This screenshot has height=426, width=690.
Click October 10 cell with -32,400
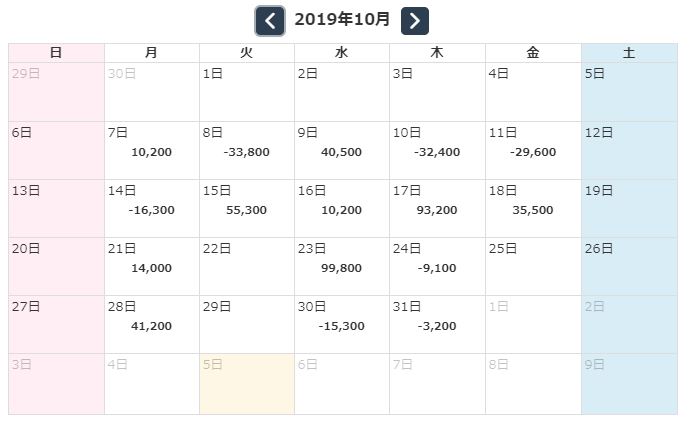tap(437, 151)
